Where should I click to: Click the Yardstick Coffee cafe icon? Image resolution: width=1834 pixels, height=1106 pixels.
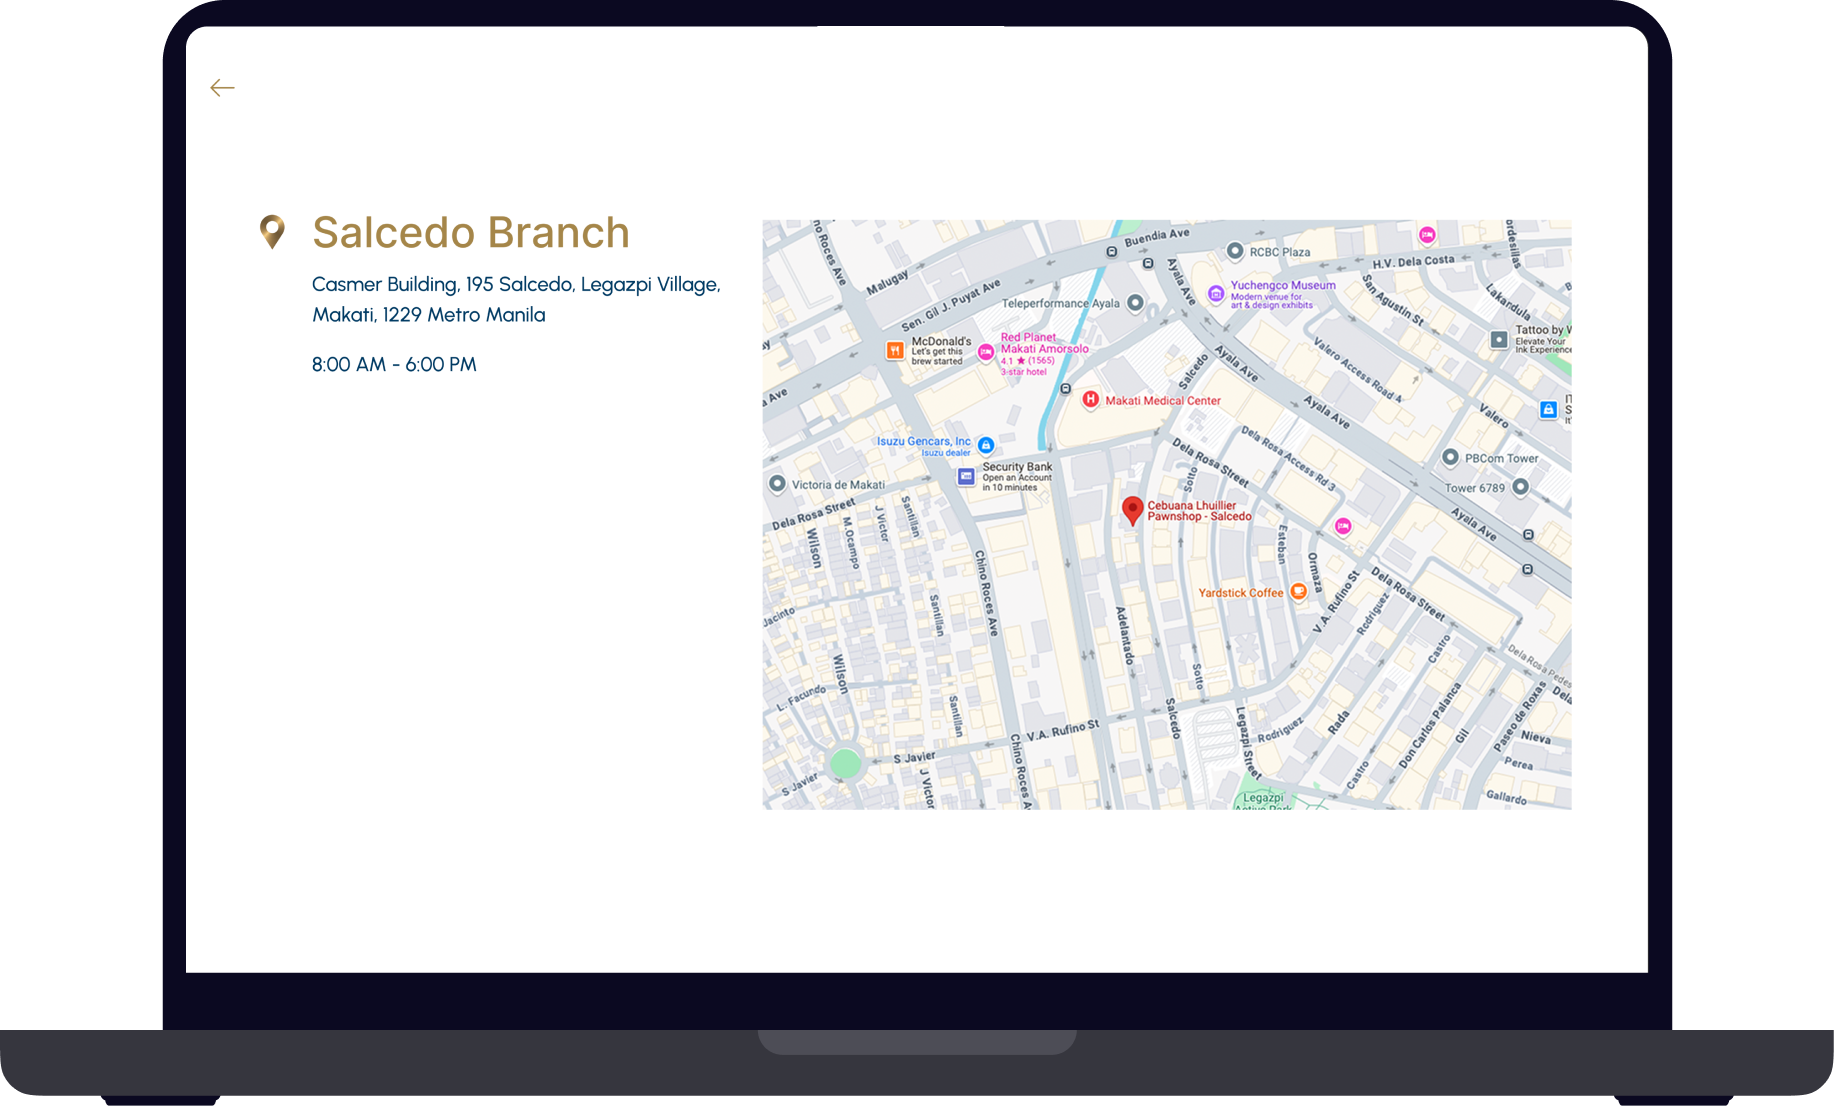click(x=1298, y=592)
